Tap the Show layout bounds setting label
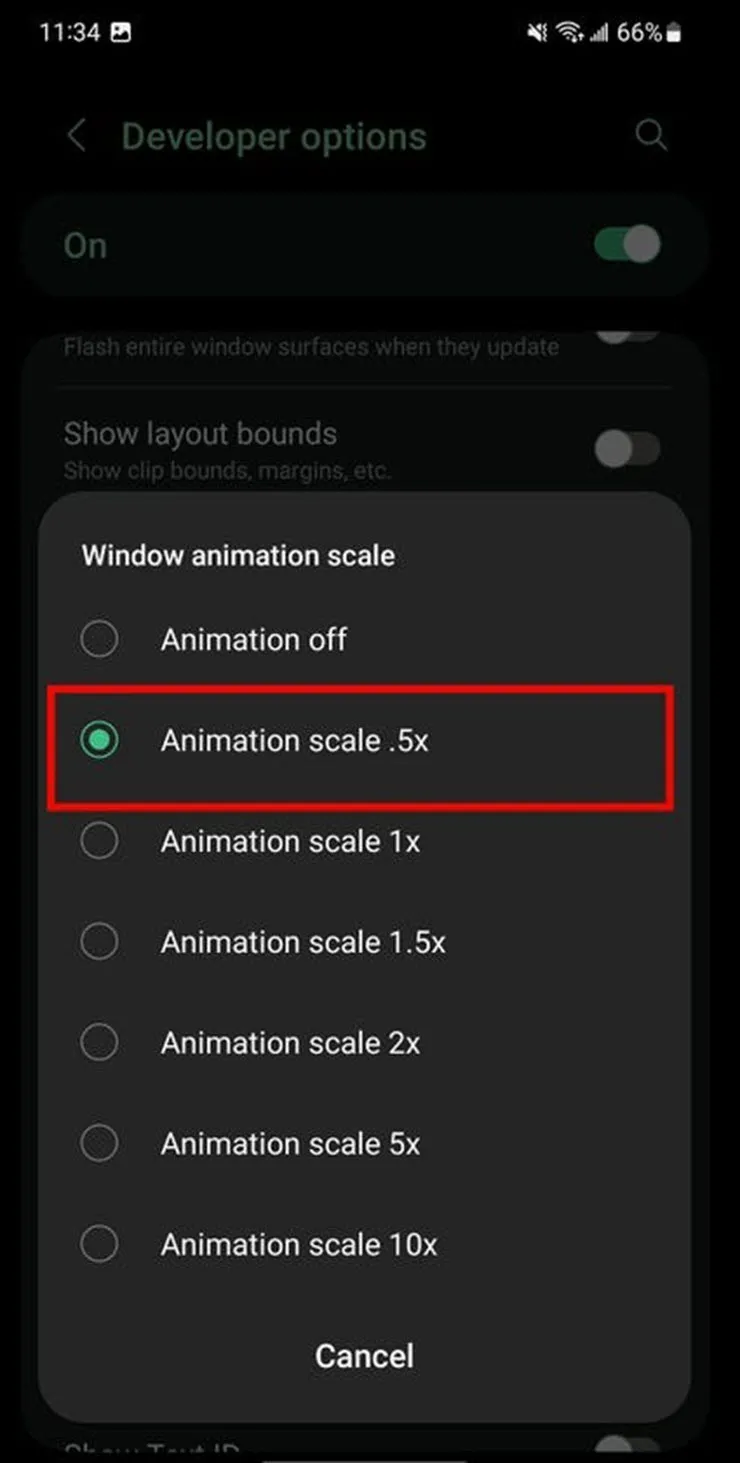The height and width of the screenshot is (1463, 740). [x=200, y=435]
